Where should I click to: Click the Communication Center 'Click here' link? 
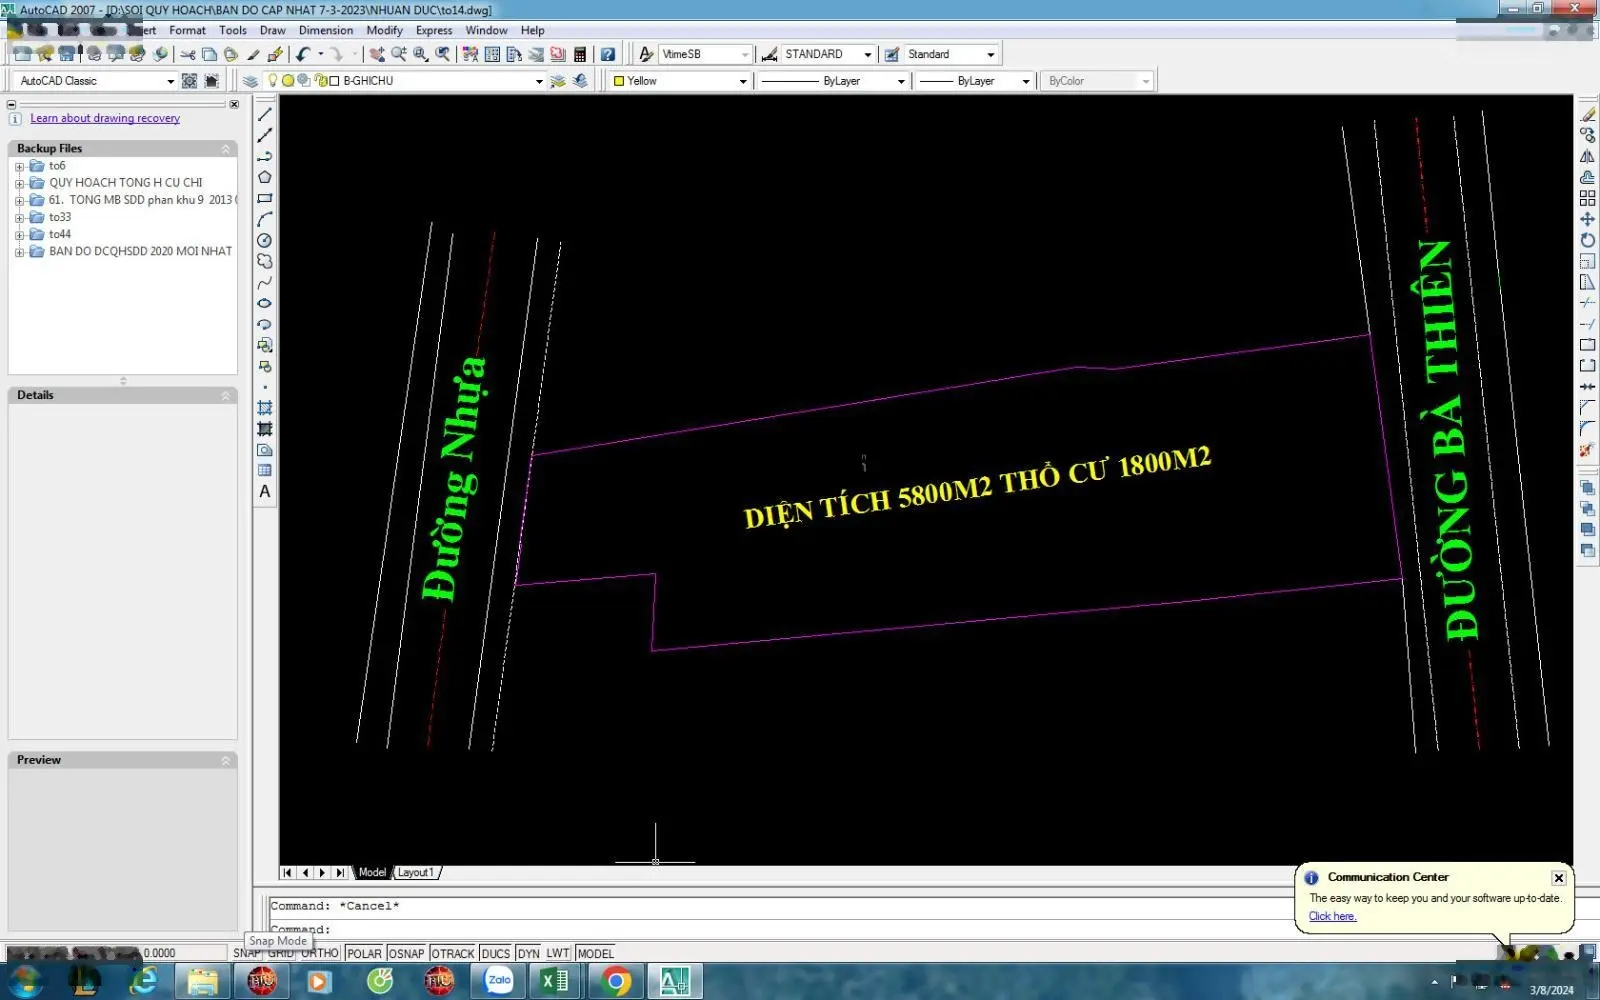[x=1332, y=916]
